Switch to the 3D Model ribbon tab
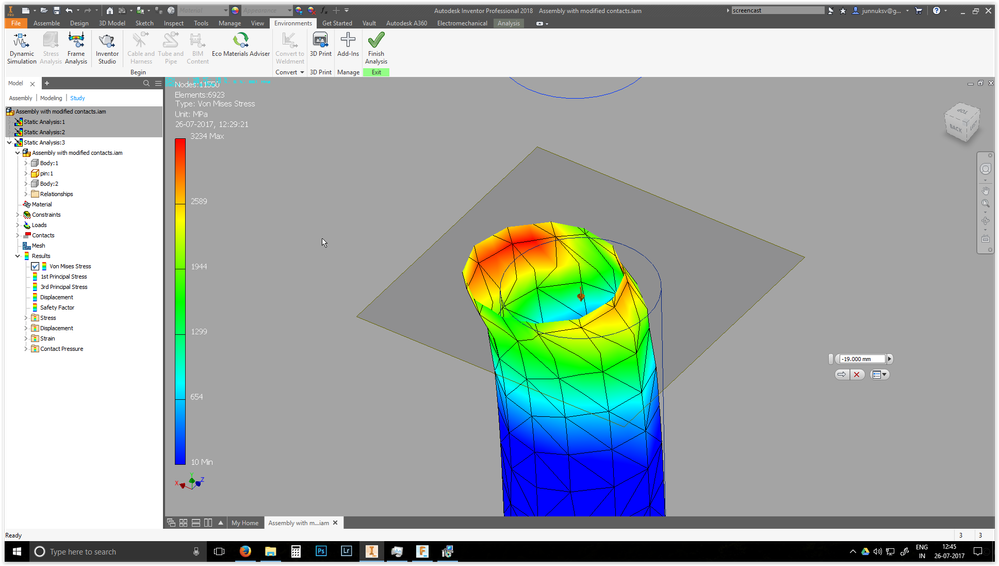This screenshot has height=566, width=999. coord(111,23)
